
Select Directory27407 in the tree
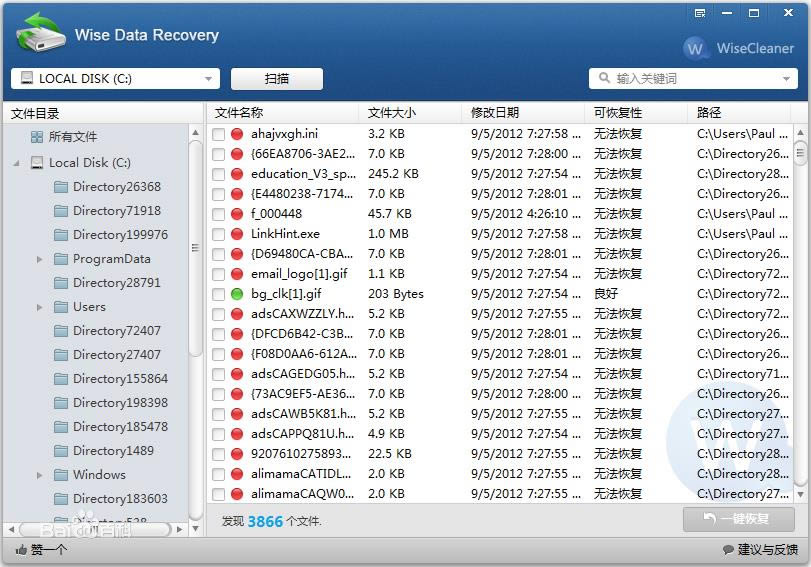(x=117, y=355)
